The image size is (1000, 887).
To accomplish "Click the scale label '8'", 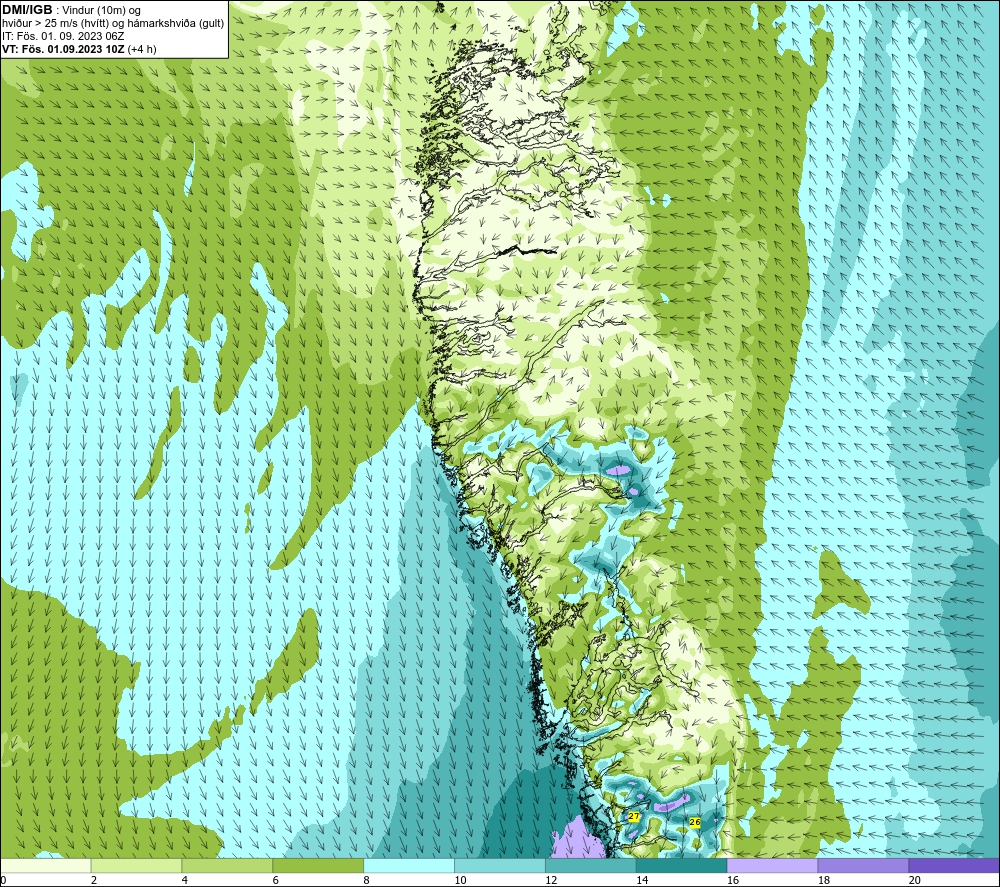I will pos(367,880).
